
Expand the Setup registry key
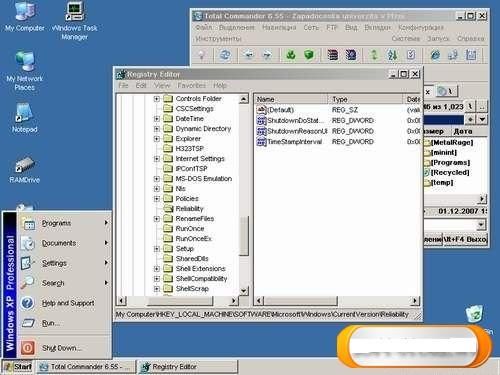point(157,249)
